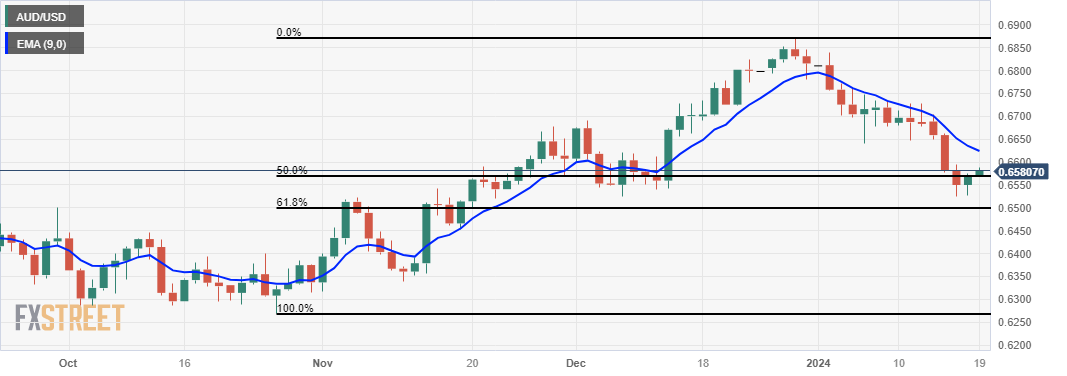The width and height of the screenshot is (1067, 376).
Task: Select the 50.0% Fibonacci retracement label
Action: pos(291,170)
